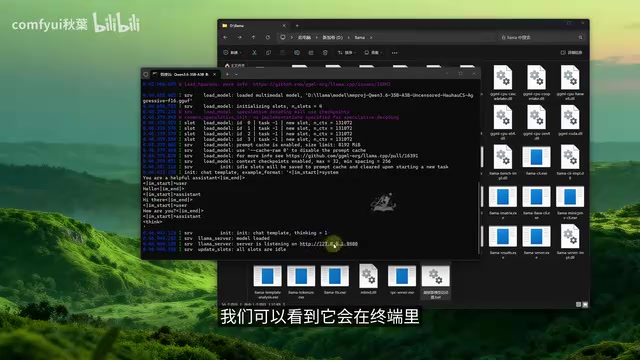The image size is (640, 360).
Task: Open the three-dot more options menu in Explorer
Action: pos(394,53)
